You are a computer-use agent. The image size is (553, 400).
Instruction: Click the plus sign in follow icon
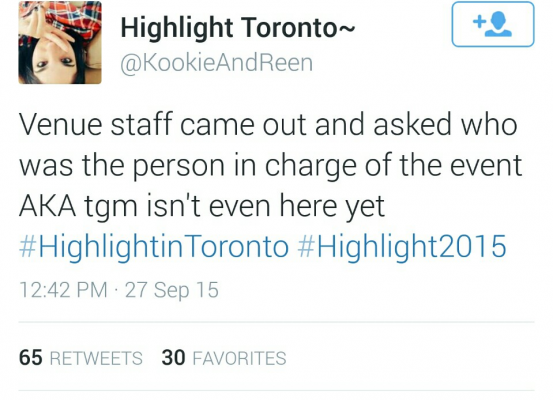click(479, 22)
